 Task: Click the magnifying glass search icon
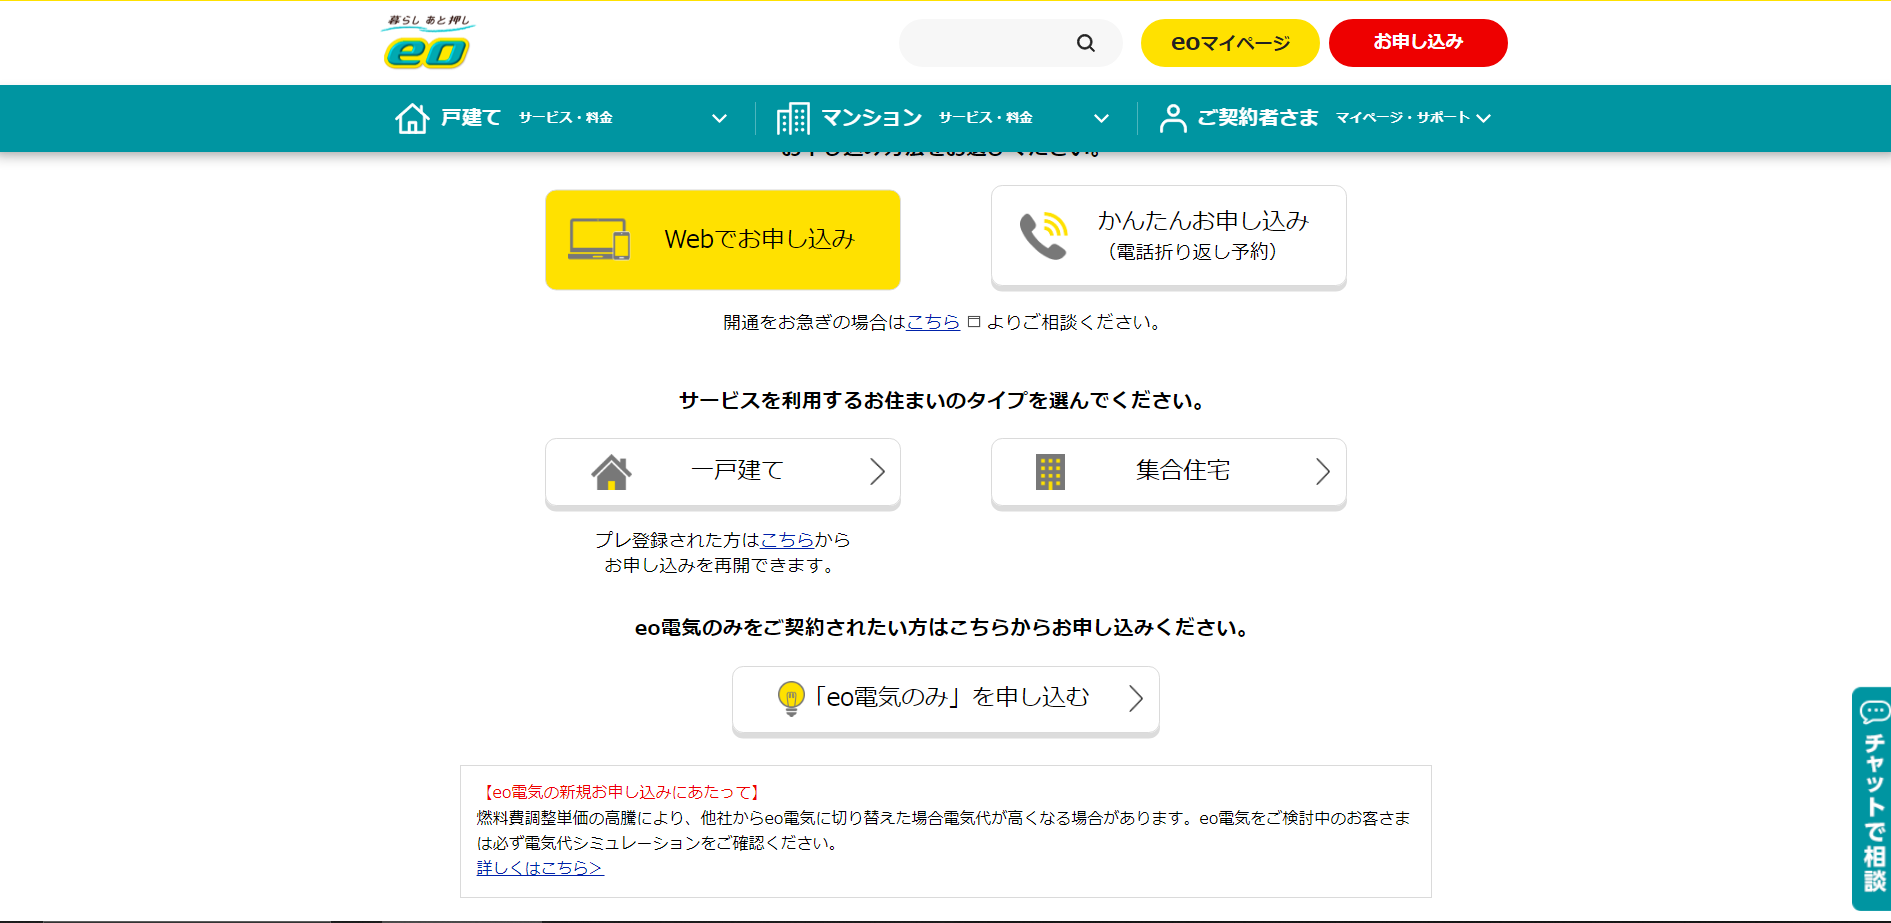[x=1085, y=43]
